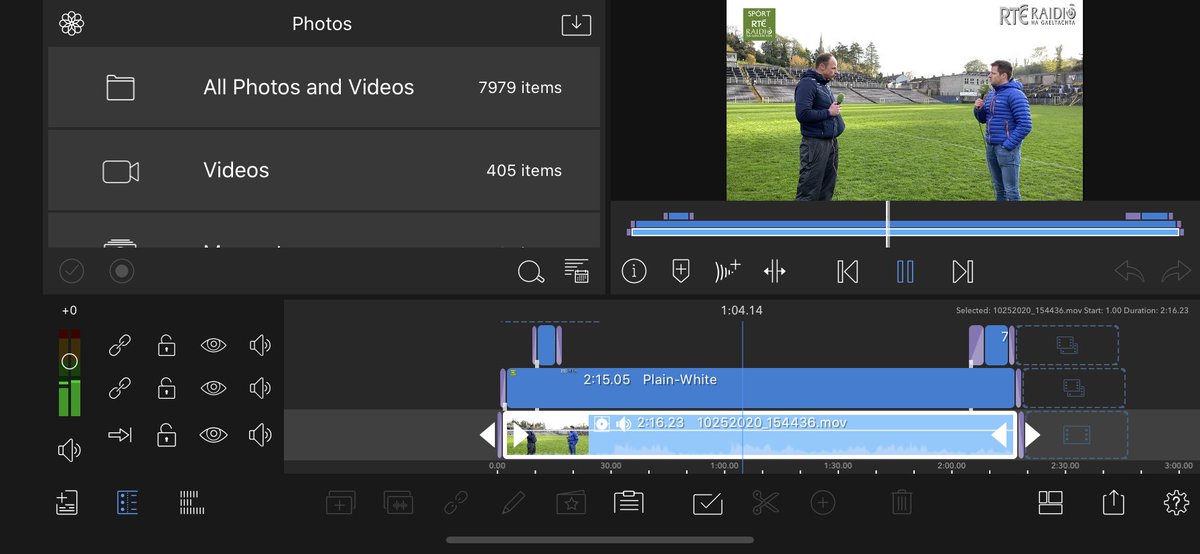Open the Videos album with 405 items
This screenshot has height=554, width=1200.
point(324,170)
